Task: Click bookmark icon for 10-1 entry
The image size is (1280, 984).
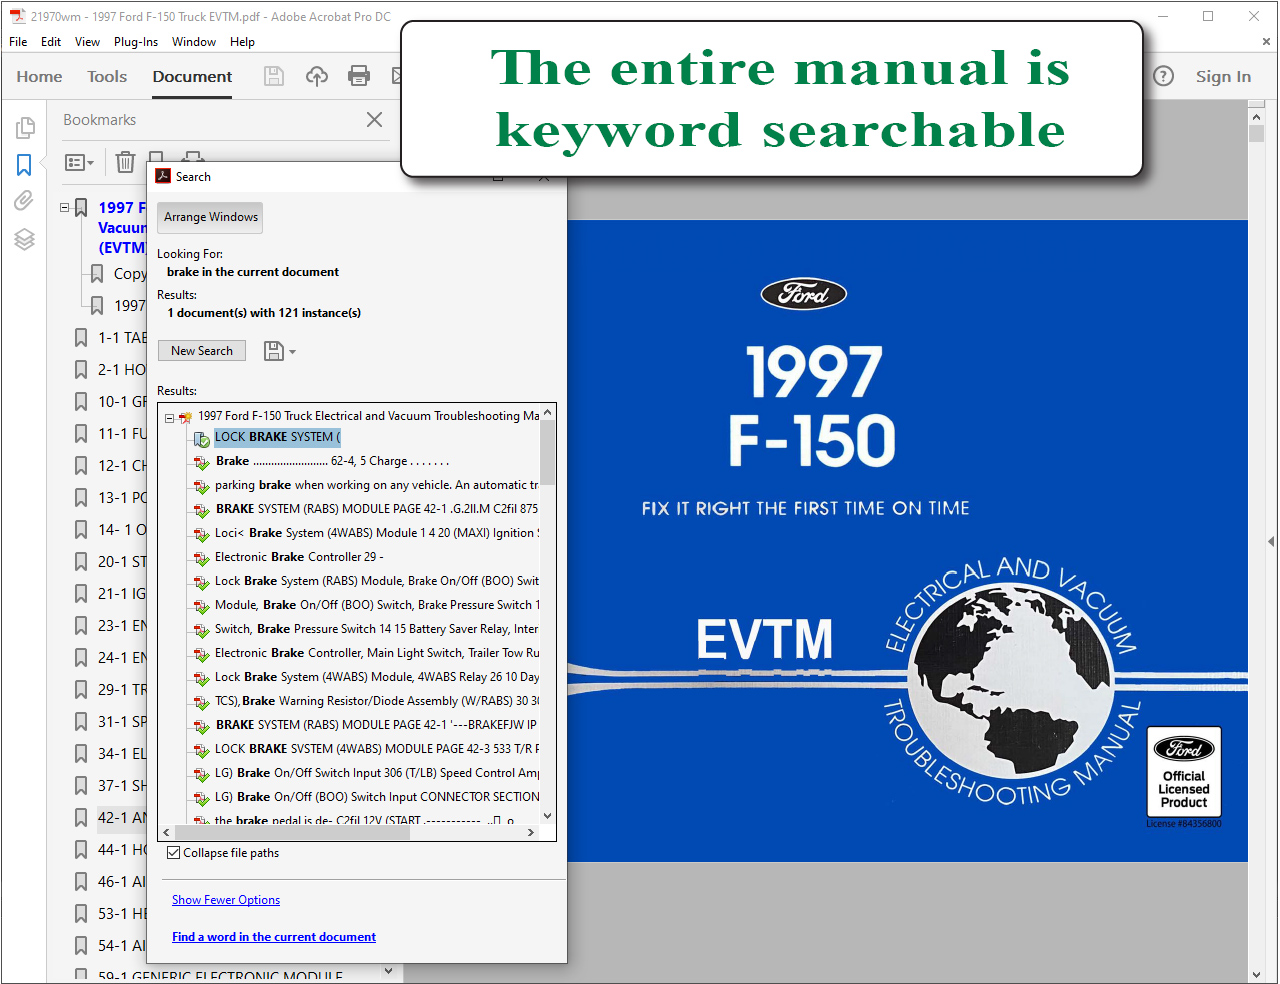Action: point(81,402)
